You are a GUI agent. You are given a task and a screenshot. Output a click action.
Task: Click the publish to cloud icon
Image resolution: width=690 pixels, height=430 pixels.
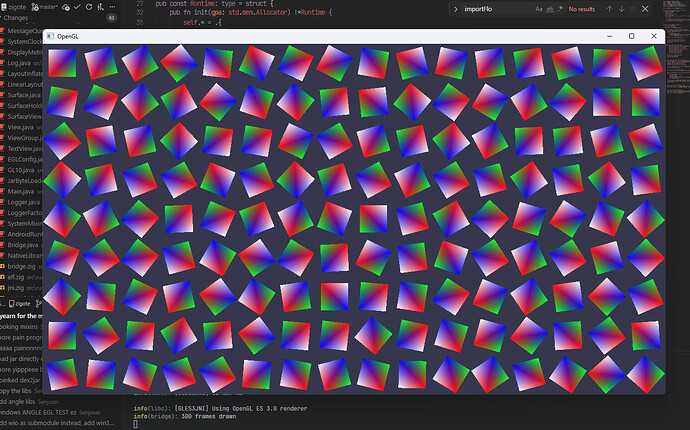tap(66, 7)
